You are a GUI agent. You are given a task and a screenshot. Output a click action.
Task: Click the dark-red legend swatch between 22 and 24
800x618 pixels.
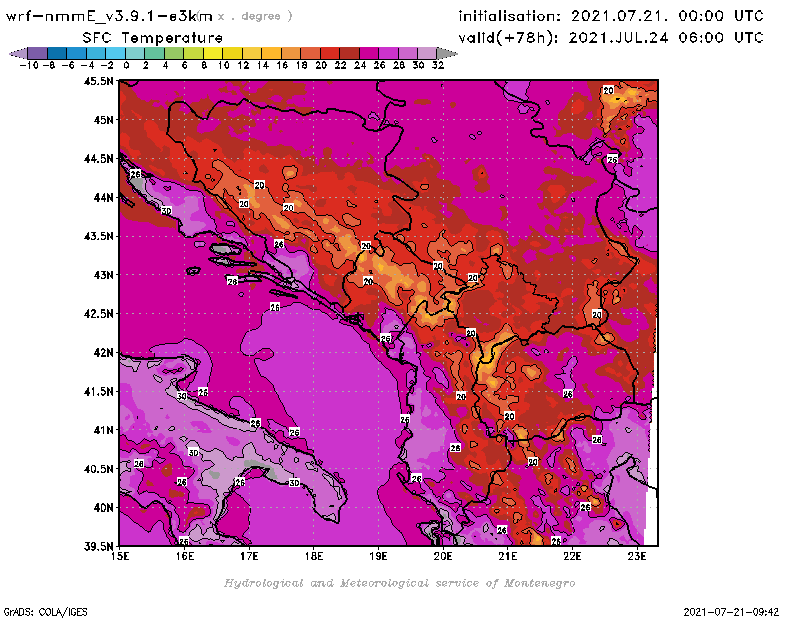click(x=350, y=53)
